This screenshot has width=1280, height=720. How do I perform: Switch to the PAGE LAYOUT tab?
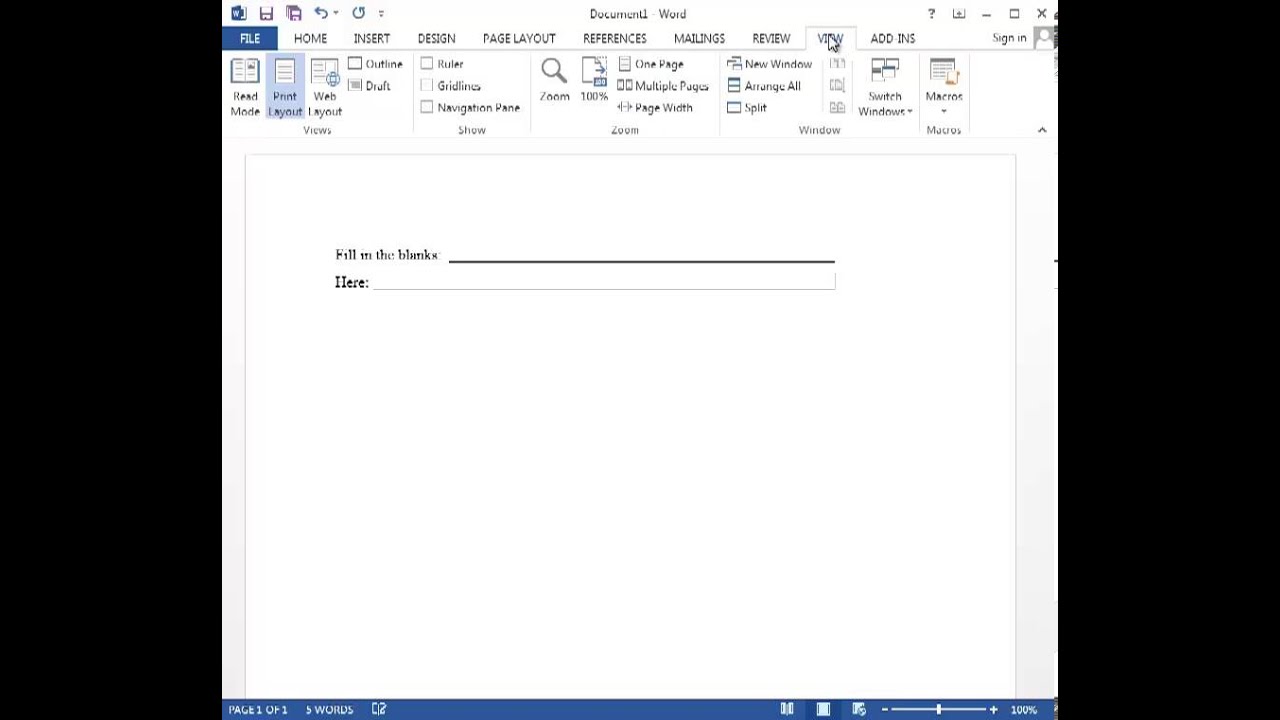(519, 38)
